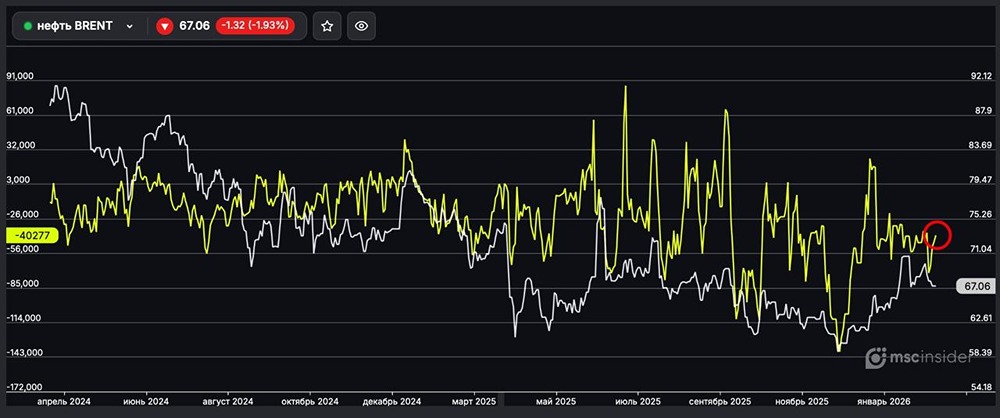Click the 91,000 level on the left scale
1000x418 pixels.
(20, 77)
